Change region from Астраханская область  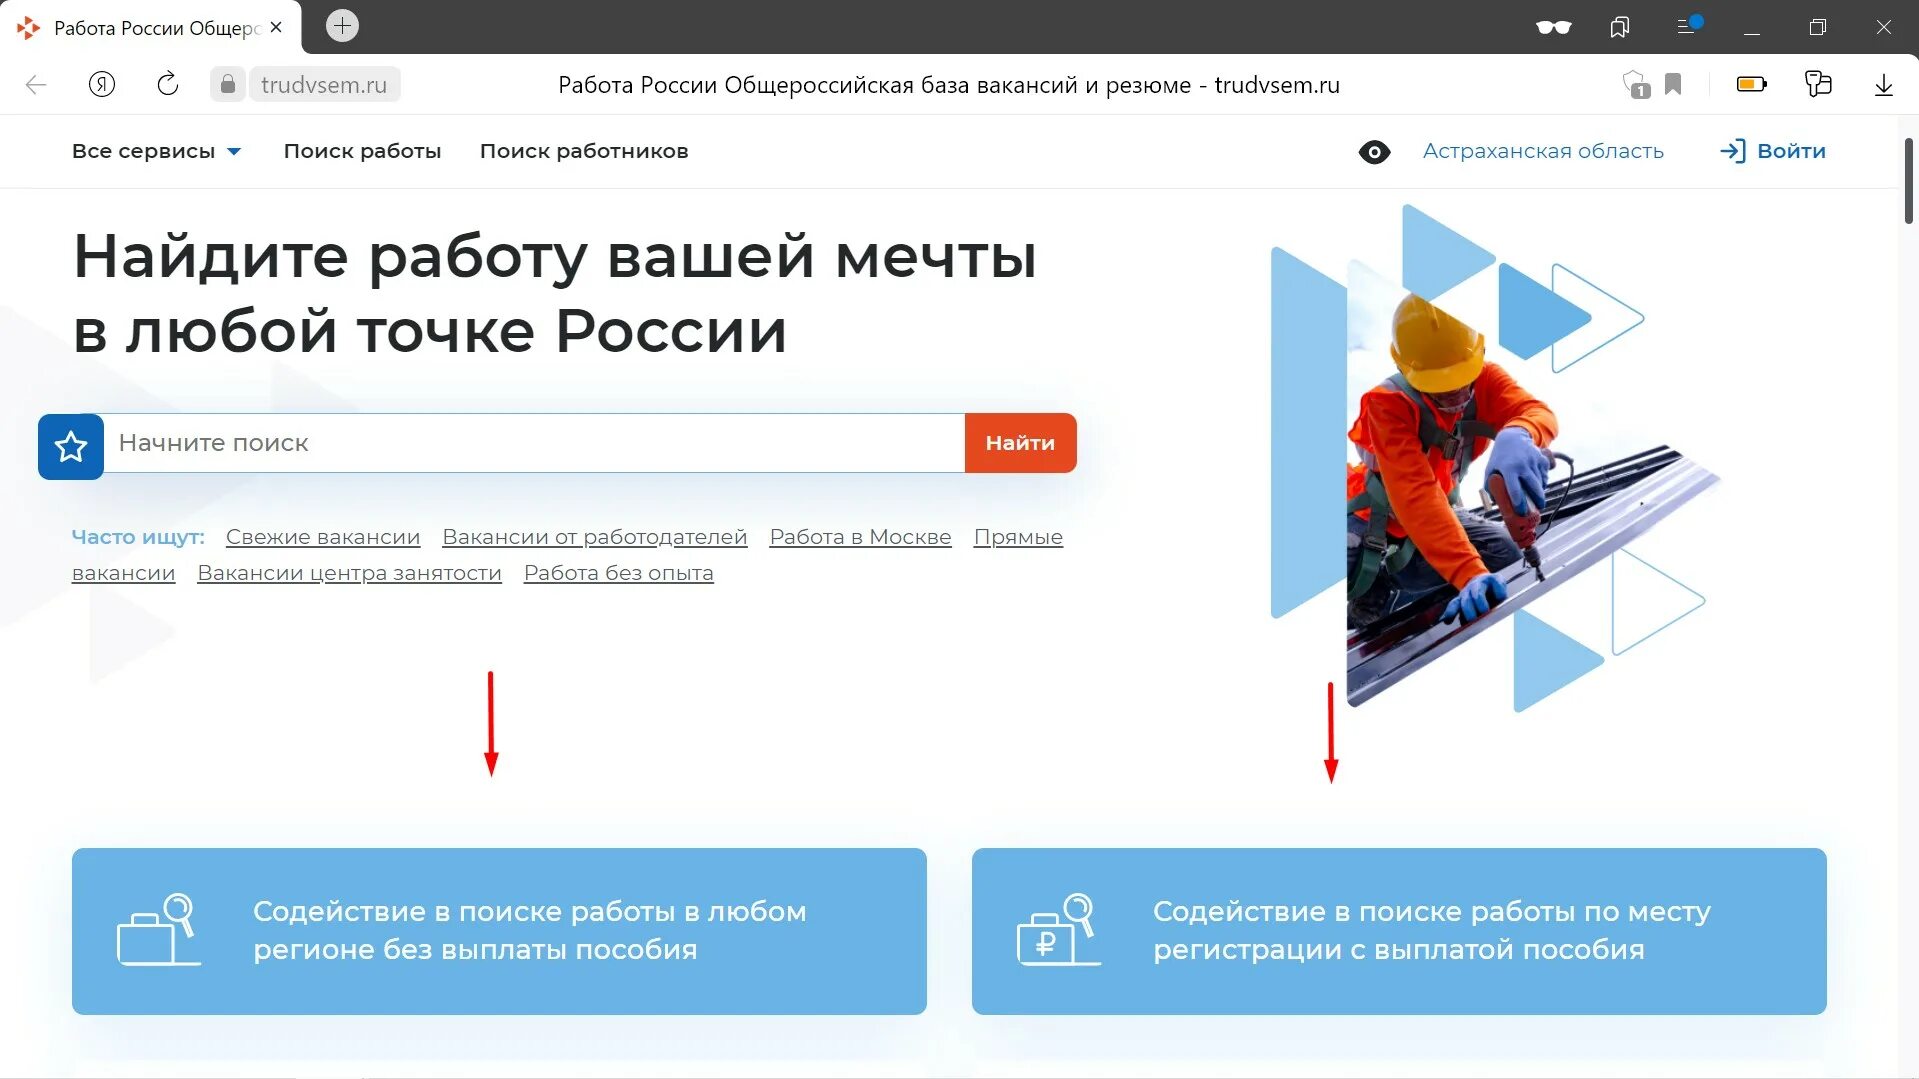tap(1543, 151)
